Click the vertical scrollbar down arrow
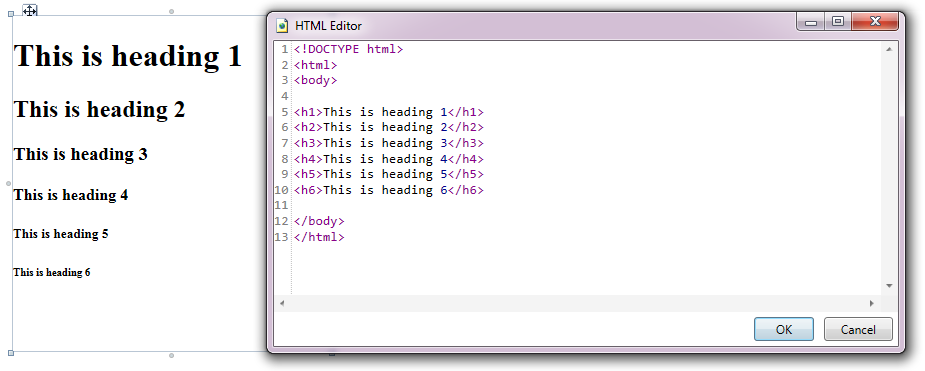 [889, 286]
